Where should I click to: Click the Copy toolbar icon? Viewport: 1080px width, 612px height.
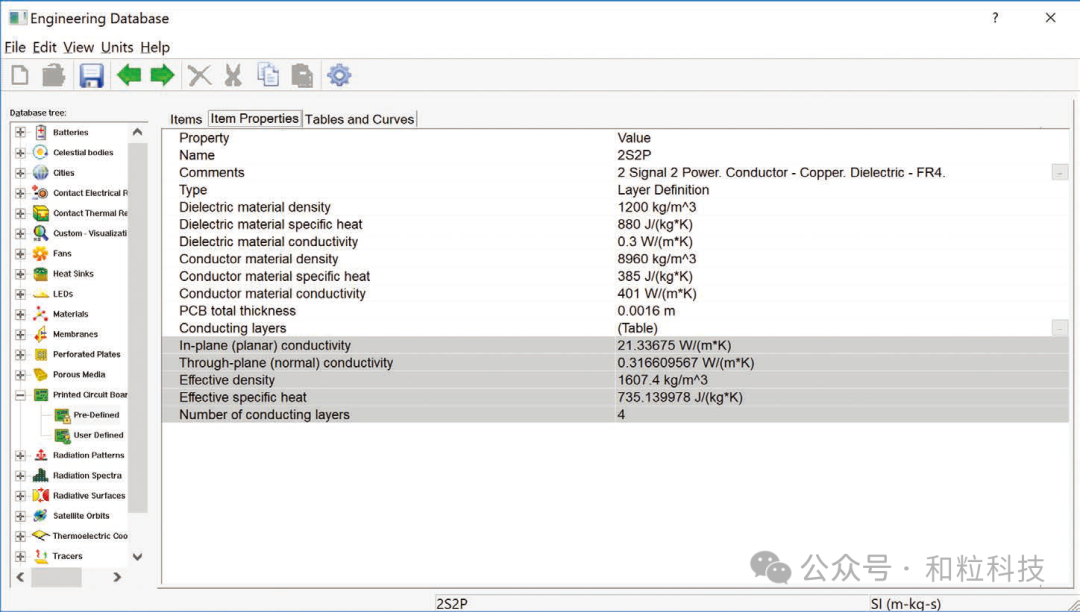point(268,75)
